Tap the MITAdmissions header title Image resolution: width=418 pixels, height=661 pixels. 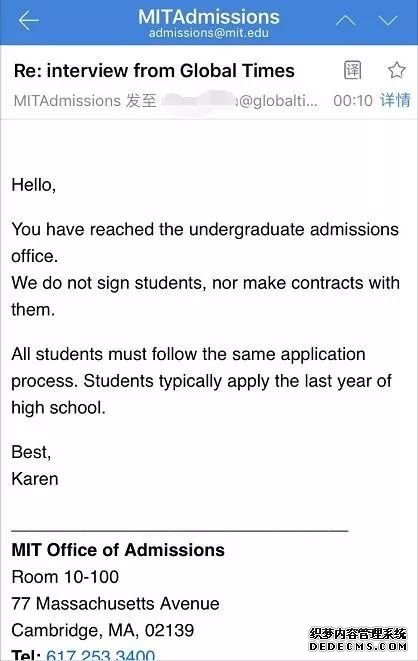(x=209, y=17)
